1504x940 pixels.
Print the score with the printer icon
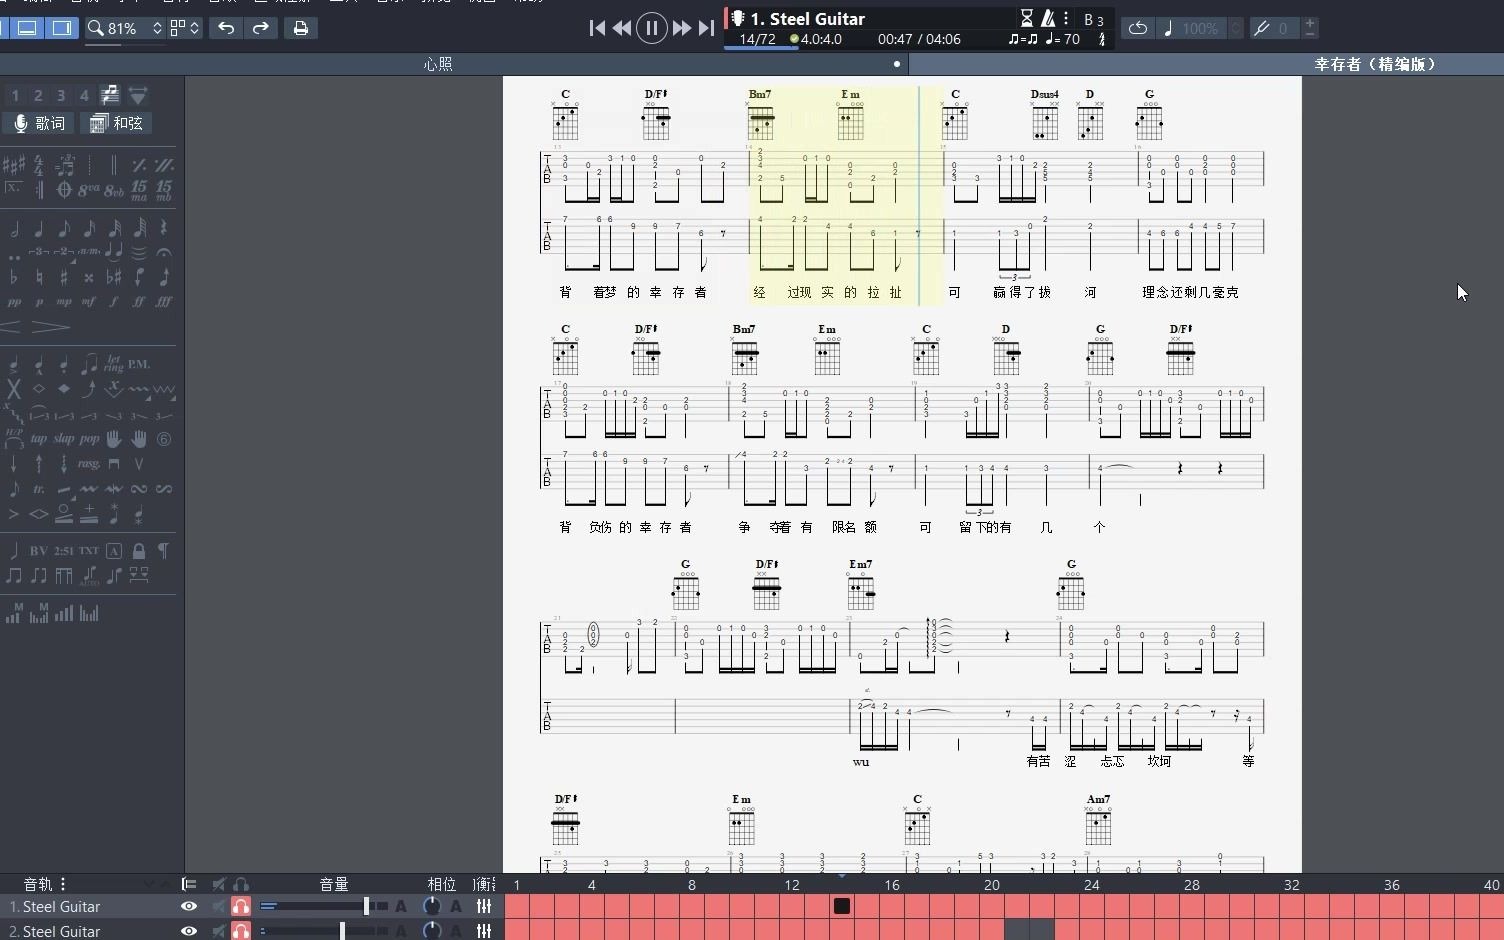[301, 28]
